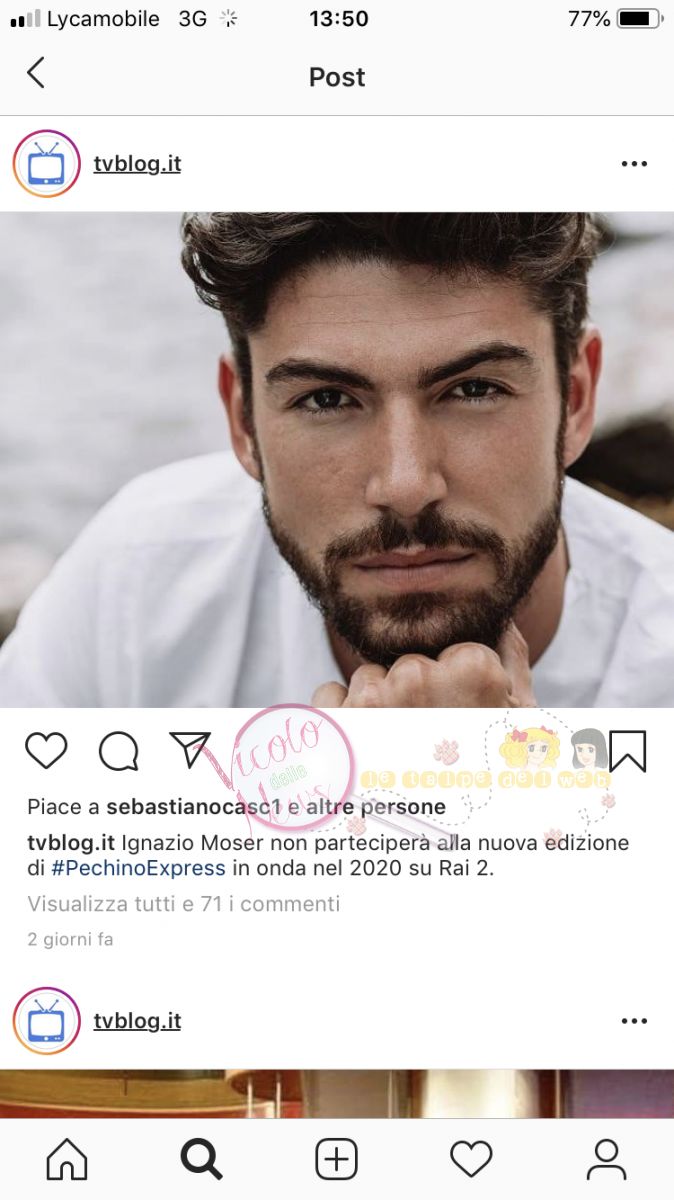Image resolution: width=674 pixels, height=1200 pixels.
Task: Open tvblog.it username link on first post
Action: click(x=137, y=164)
